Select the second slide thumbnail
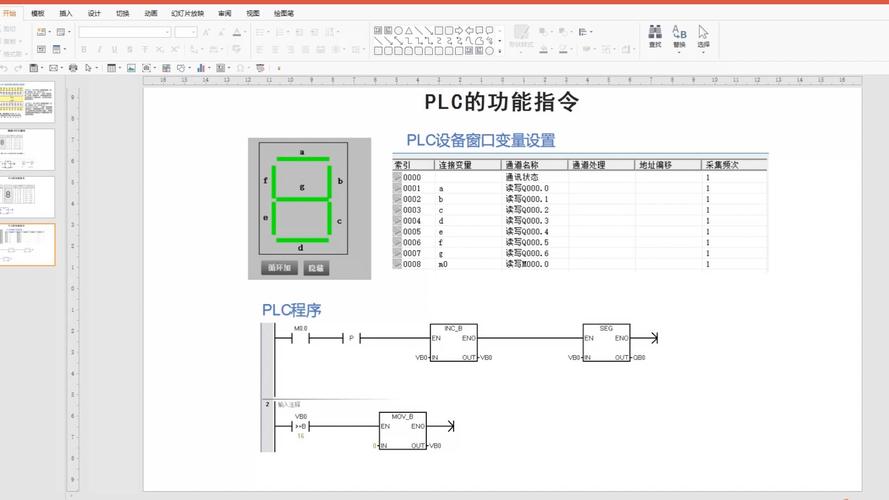889x500 pixels. [27, 149]
